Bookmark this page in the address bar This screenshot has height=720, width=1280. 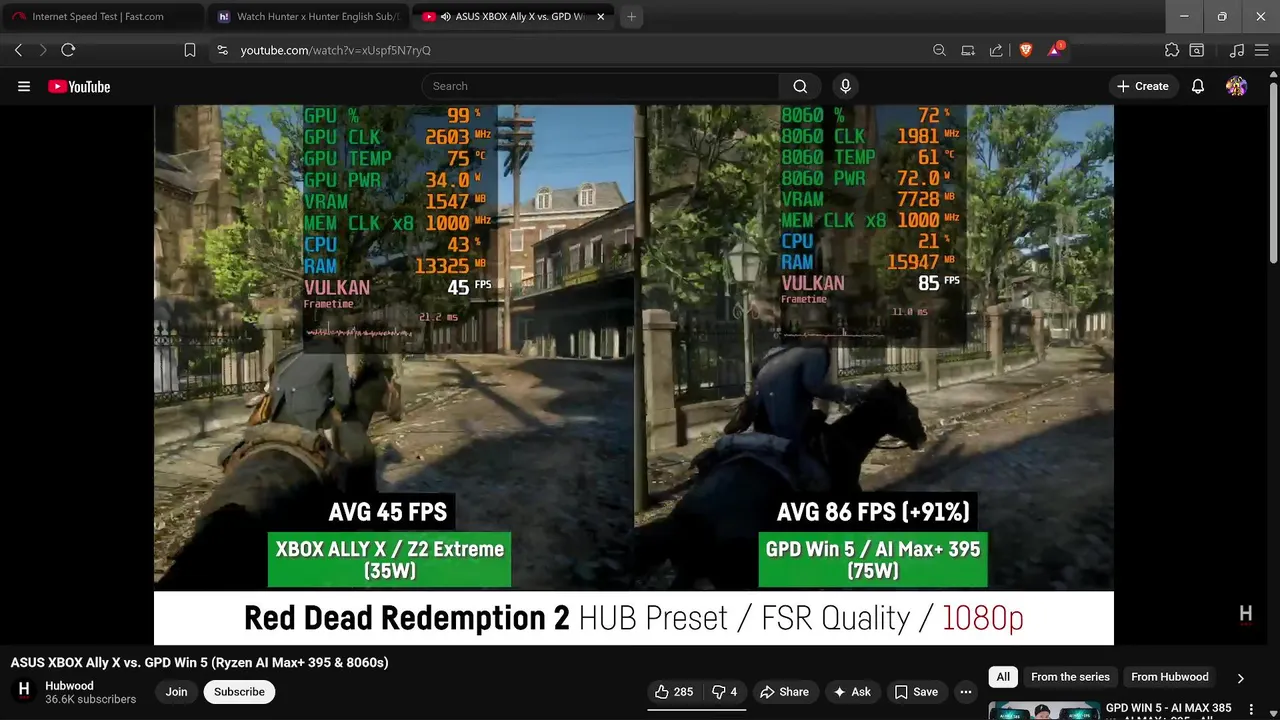(190, 50)
